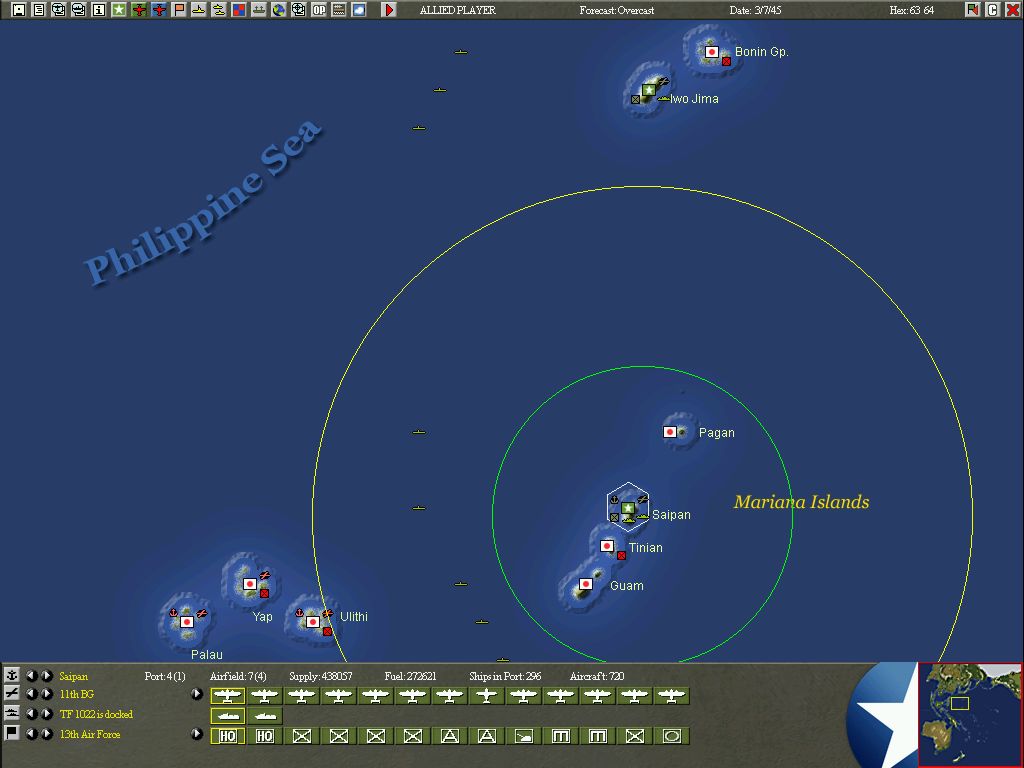
Task: Click right arrow next to 11th BG
Action: click(x=47, y=694)
